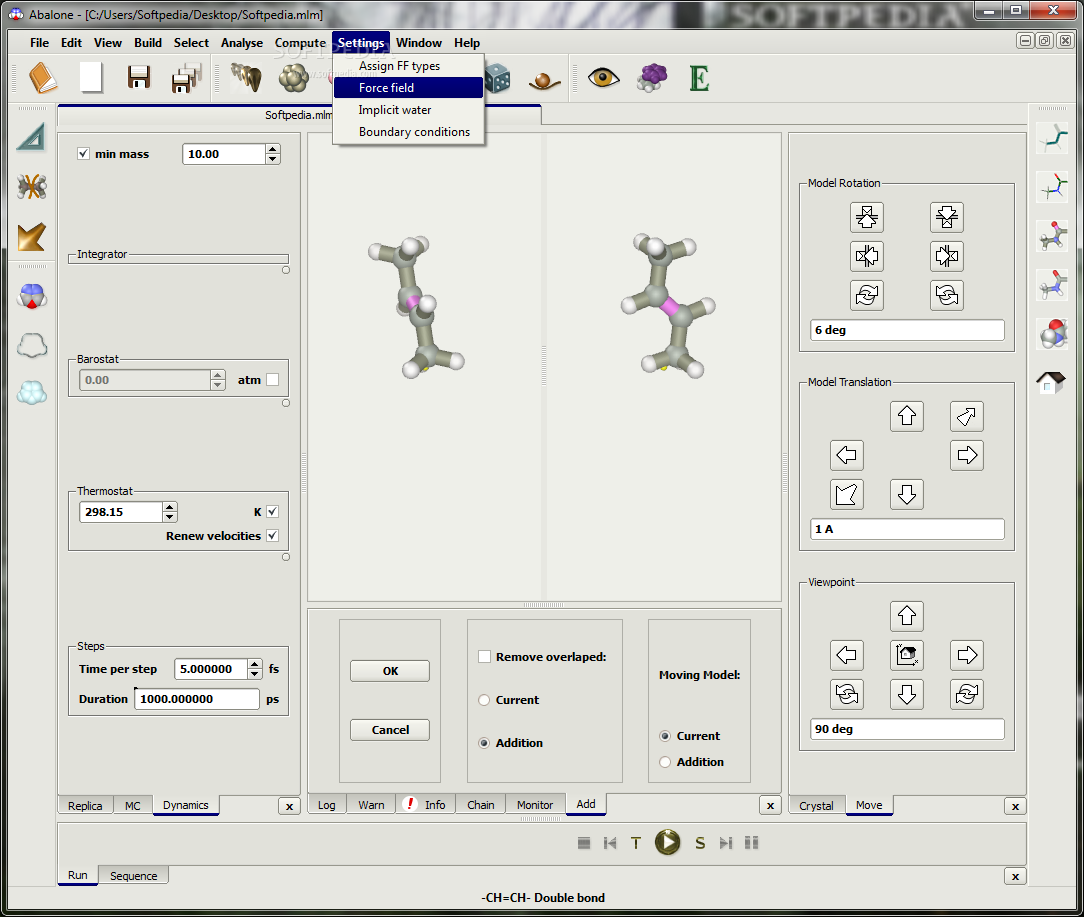Enable the Barostat atm checkbox

(272, 380)
